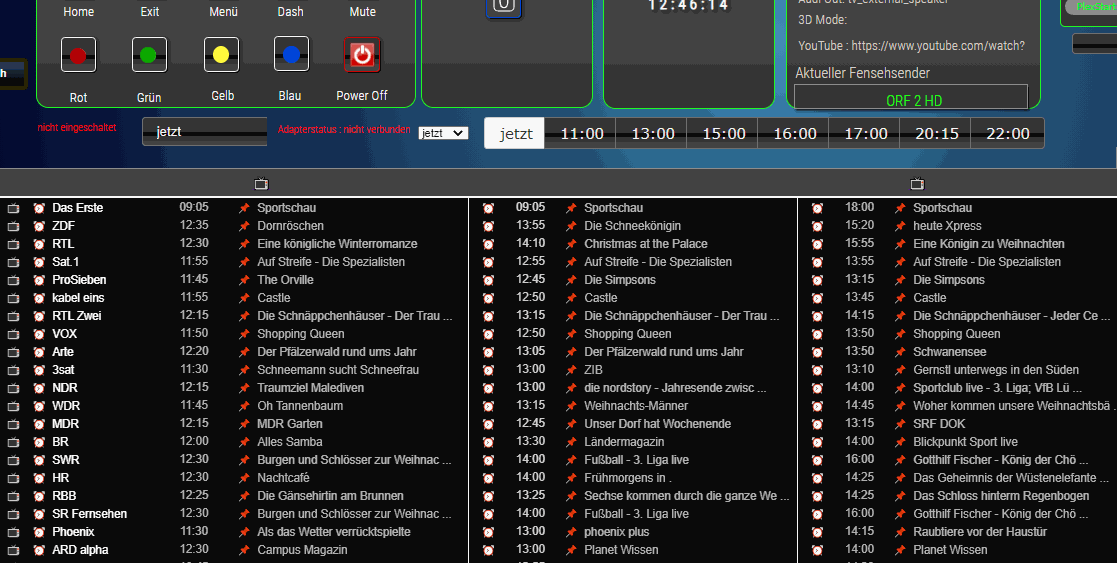Screen dimensions: 1117x563
Task: Switch program guide to 13:00
Action: pos(653,133)
